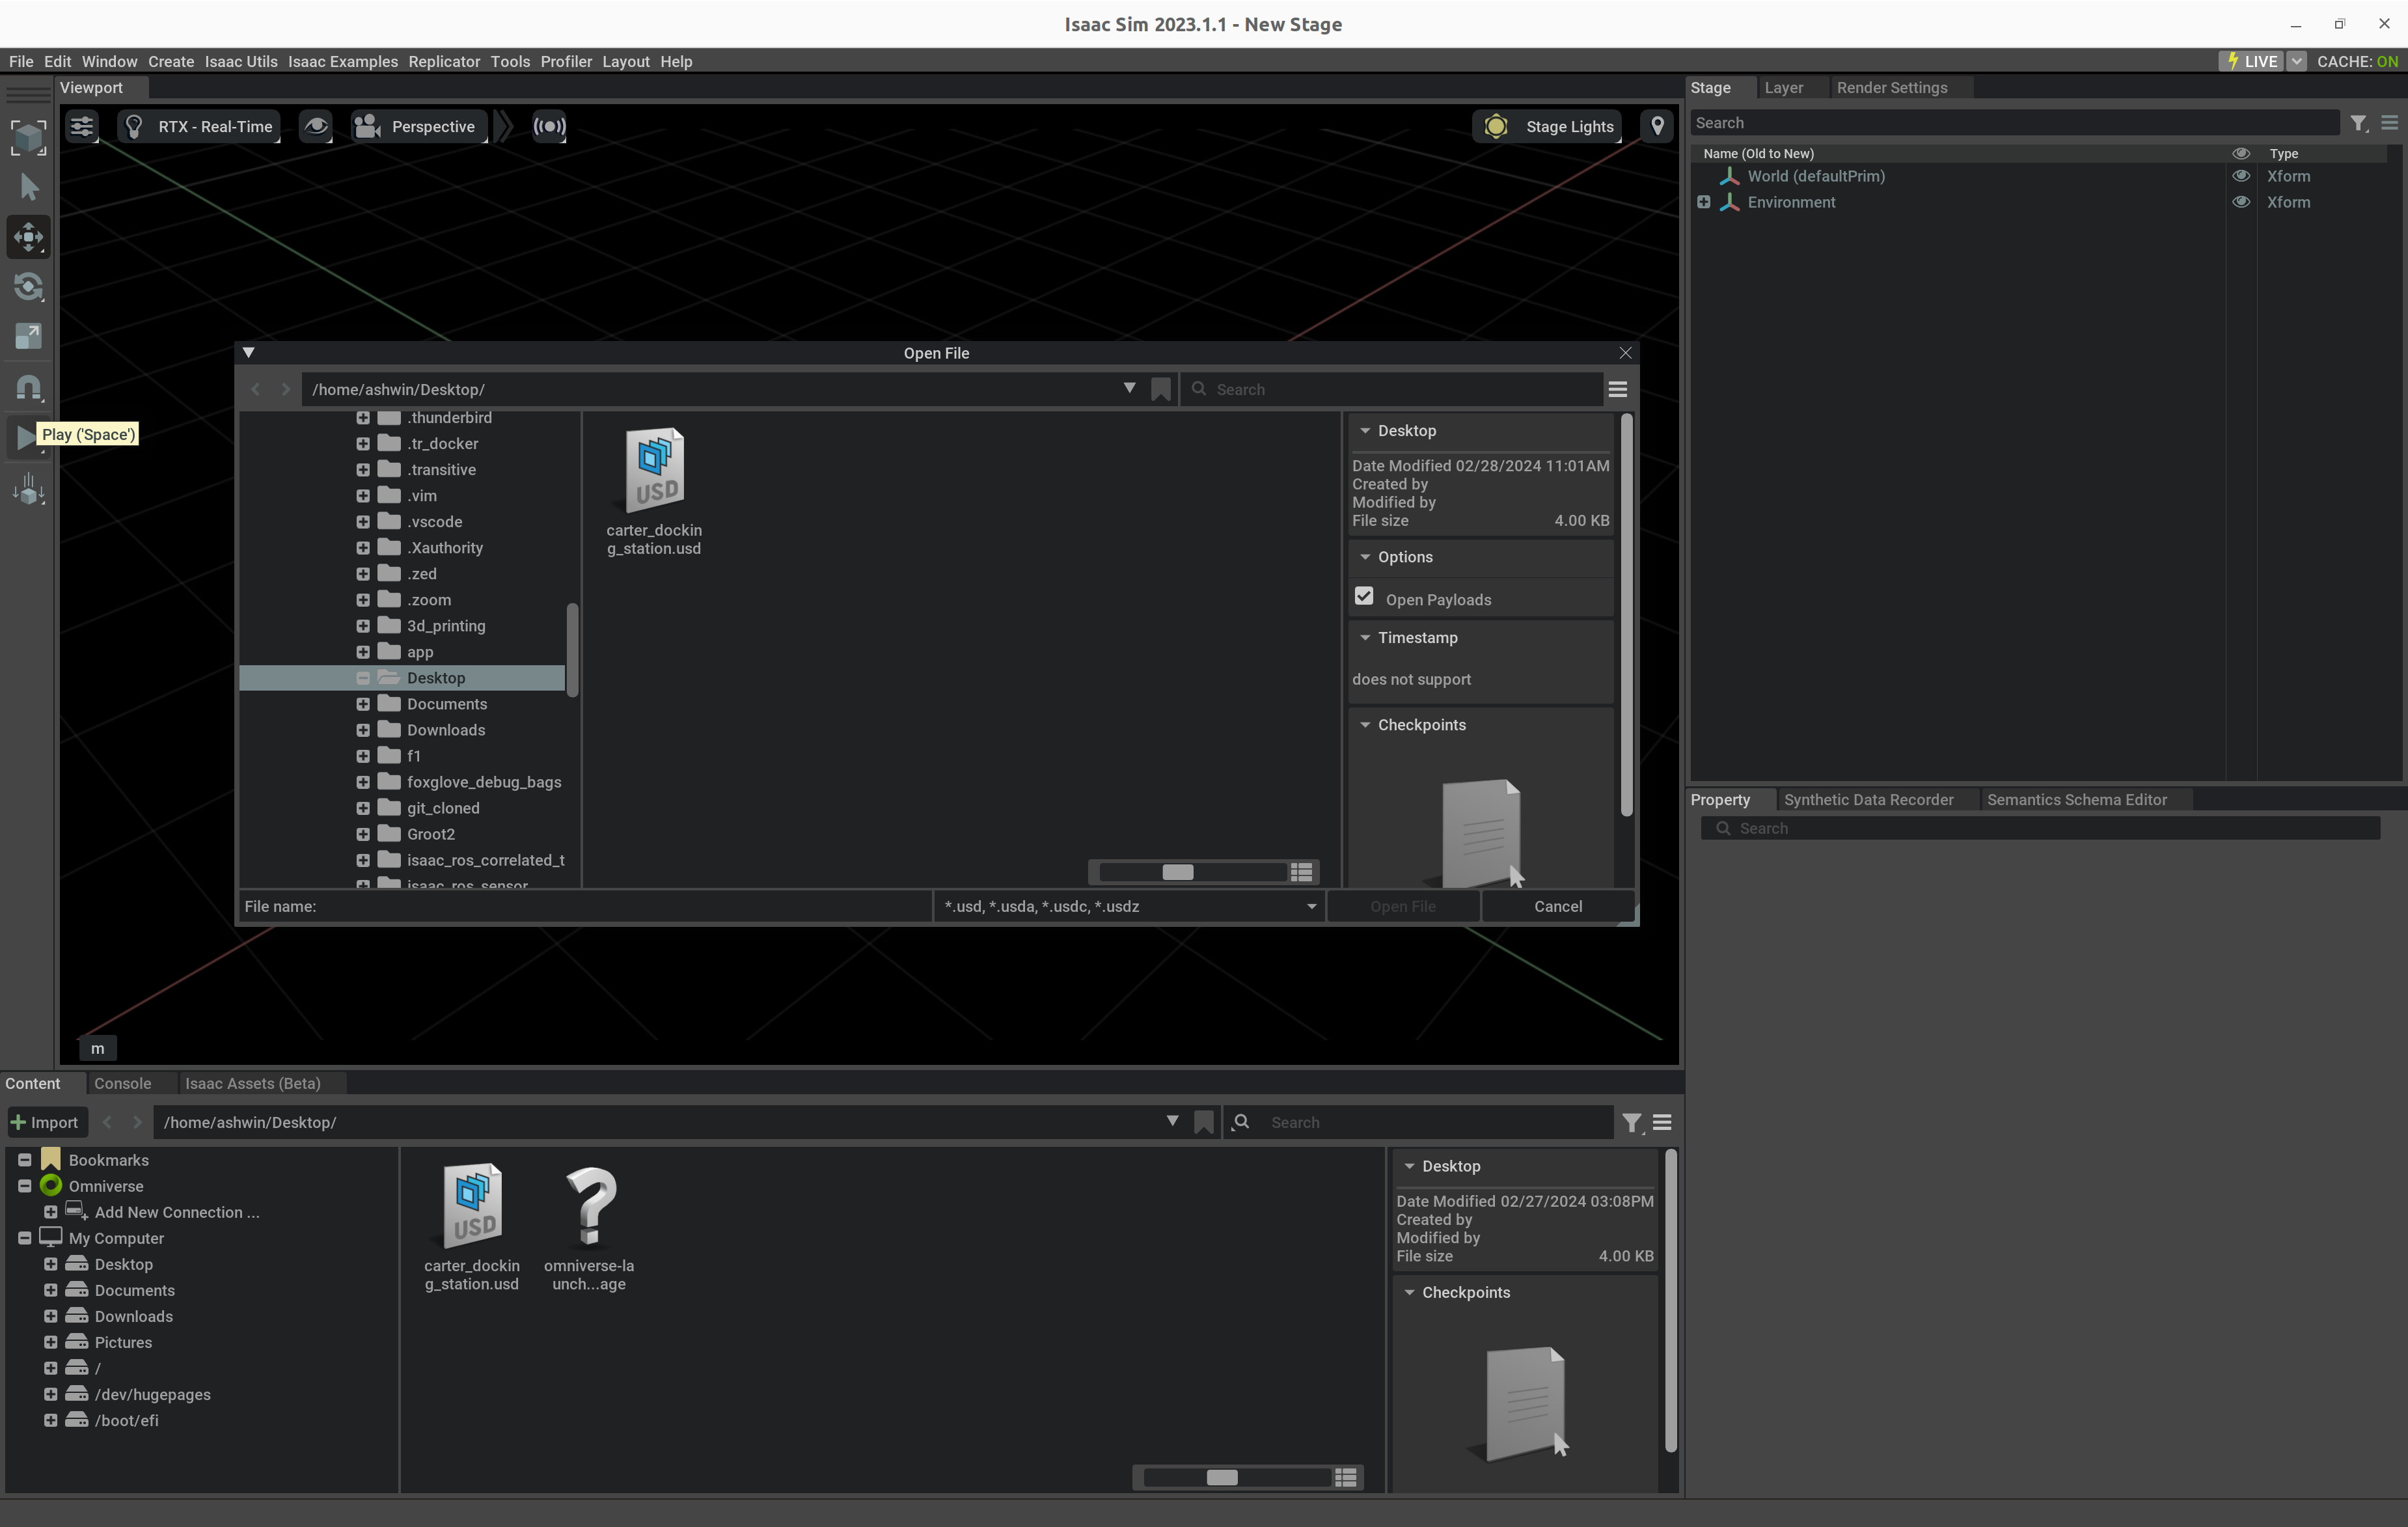The height and width of the screenshot is (1527, 2408).
Task: Uncheck the Open Payloads option
Action: [1364, 596]
